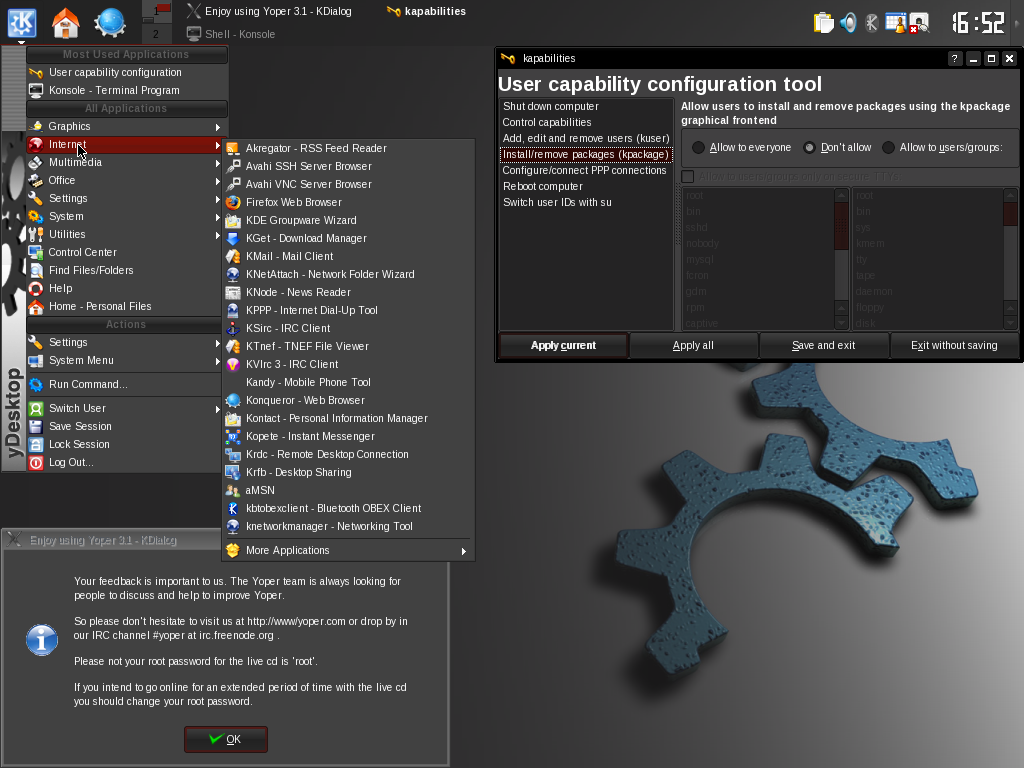Launch the globe web browser panel icon
The image size is (1024, 768).
[x=110, y=23]
